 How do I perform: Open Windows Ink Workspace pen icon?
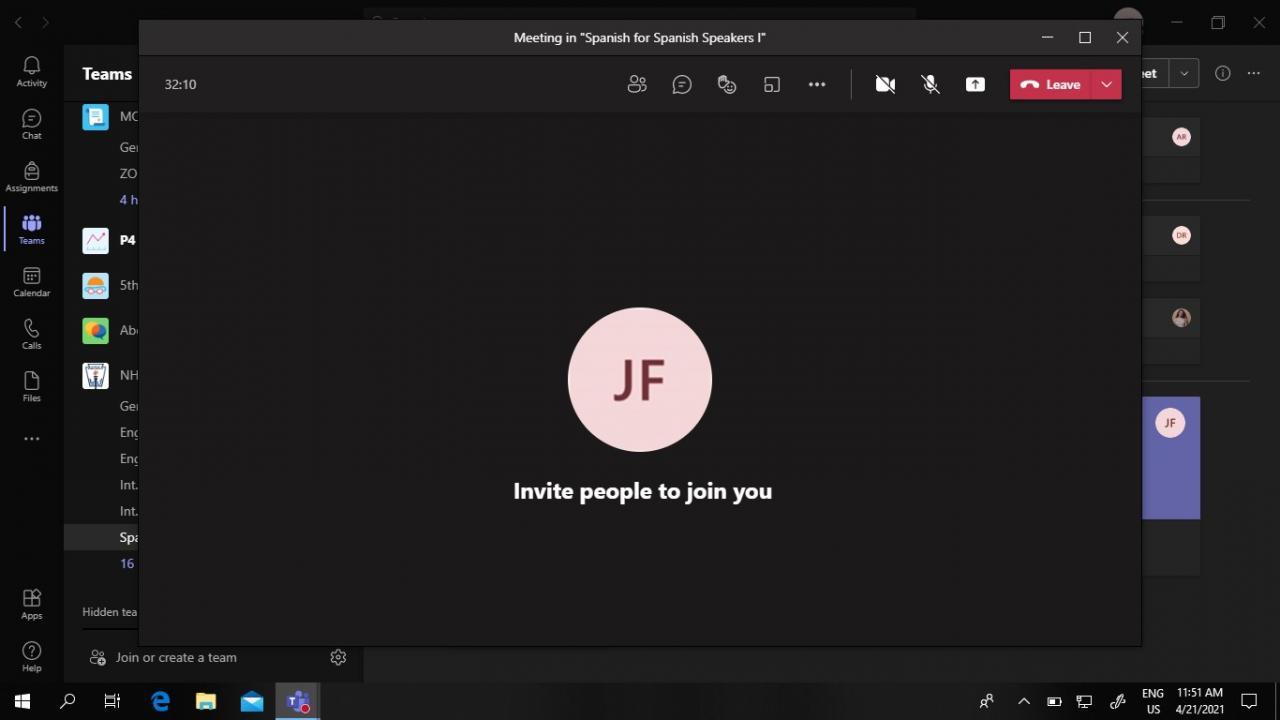tap(1118, 701)
